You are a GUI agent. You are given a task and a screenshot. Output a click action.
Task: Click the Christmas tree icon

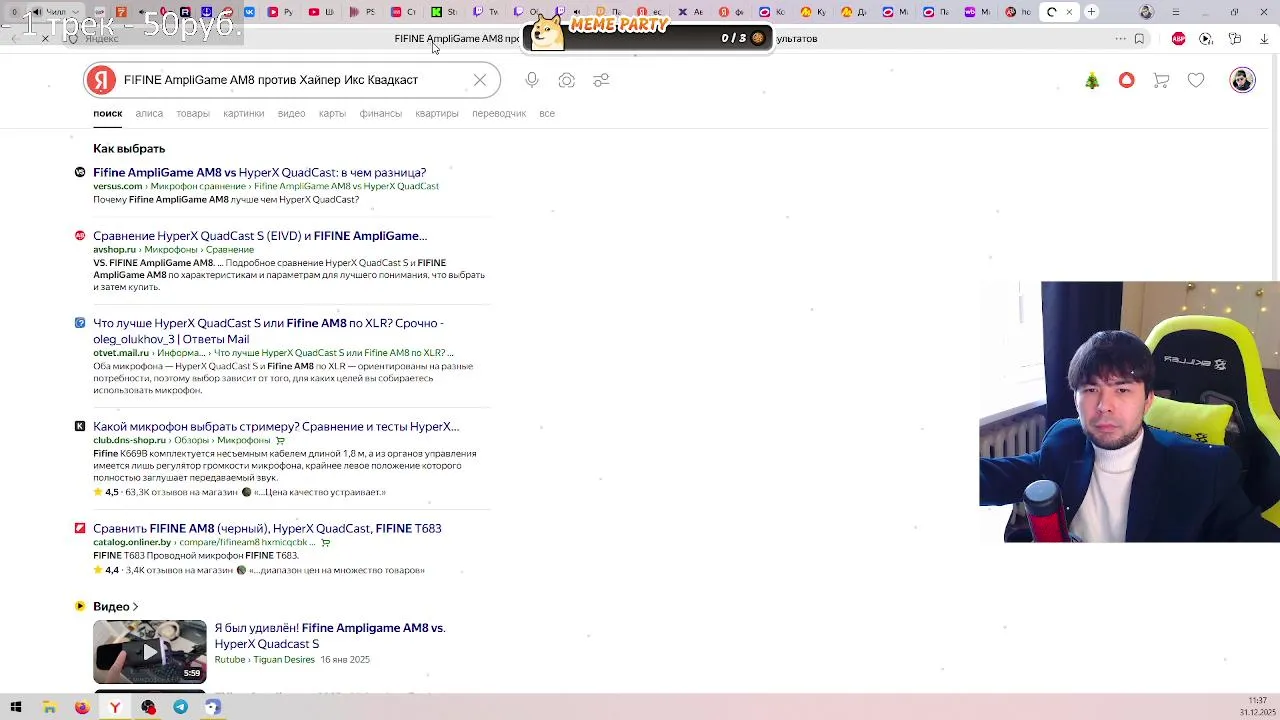[x=1092, y=80]
